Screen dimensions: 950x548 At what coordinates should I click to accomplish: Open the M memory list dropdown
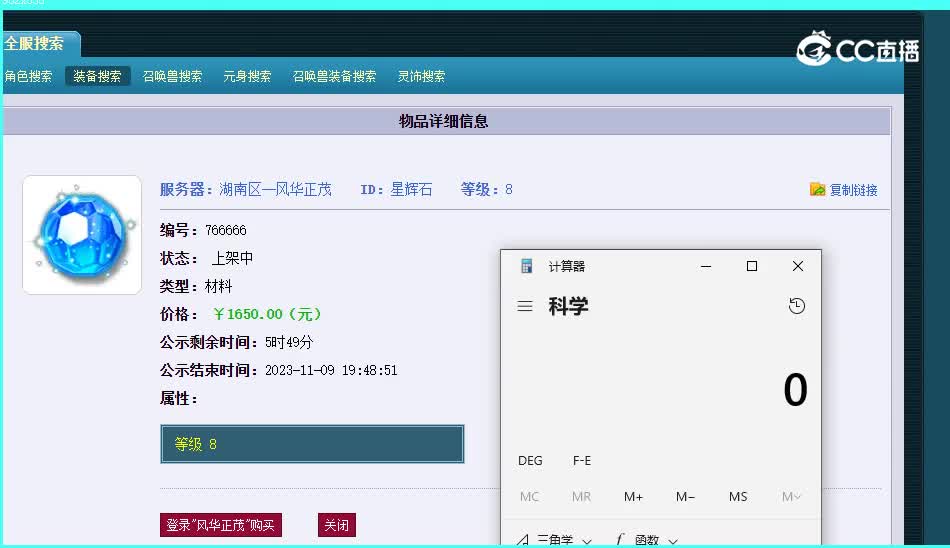pyautogui.click(x=790, y=497)
